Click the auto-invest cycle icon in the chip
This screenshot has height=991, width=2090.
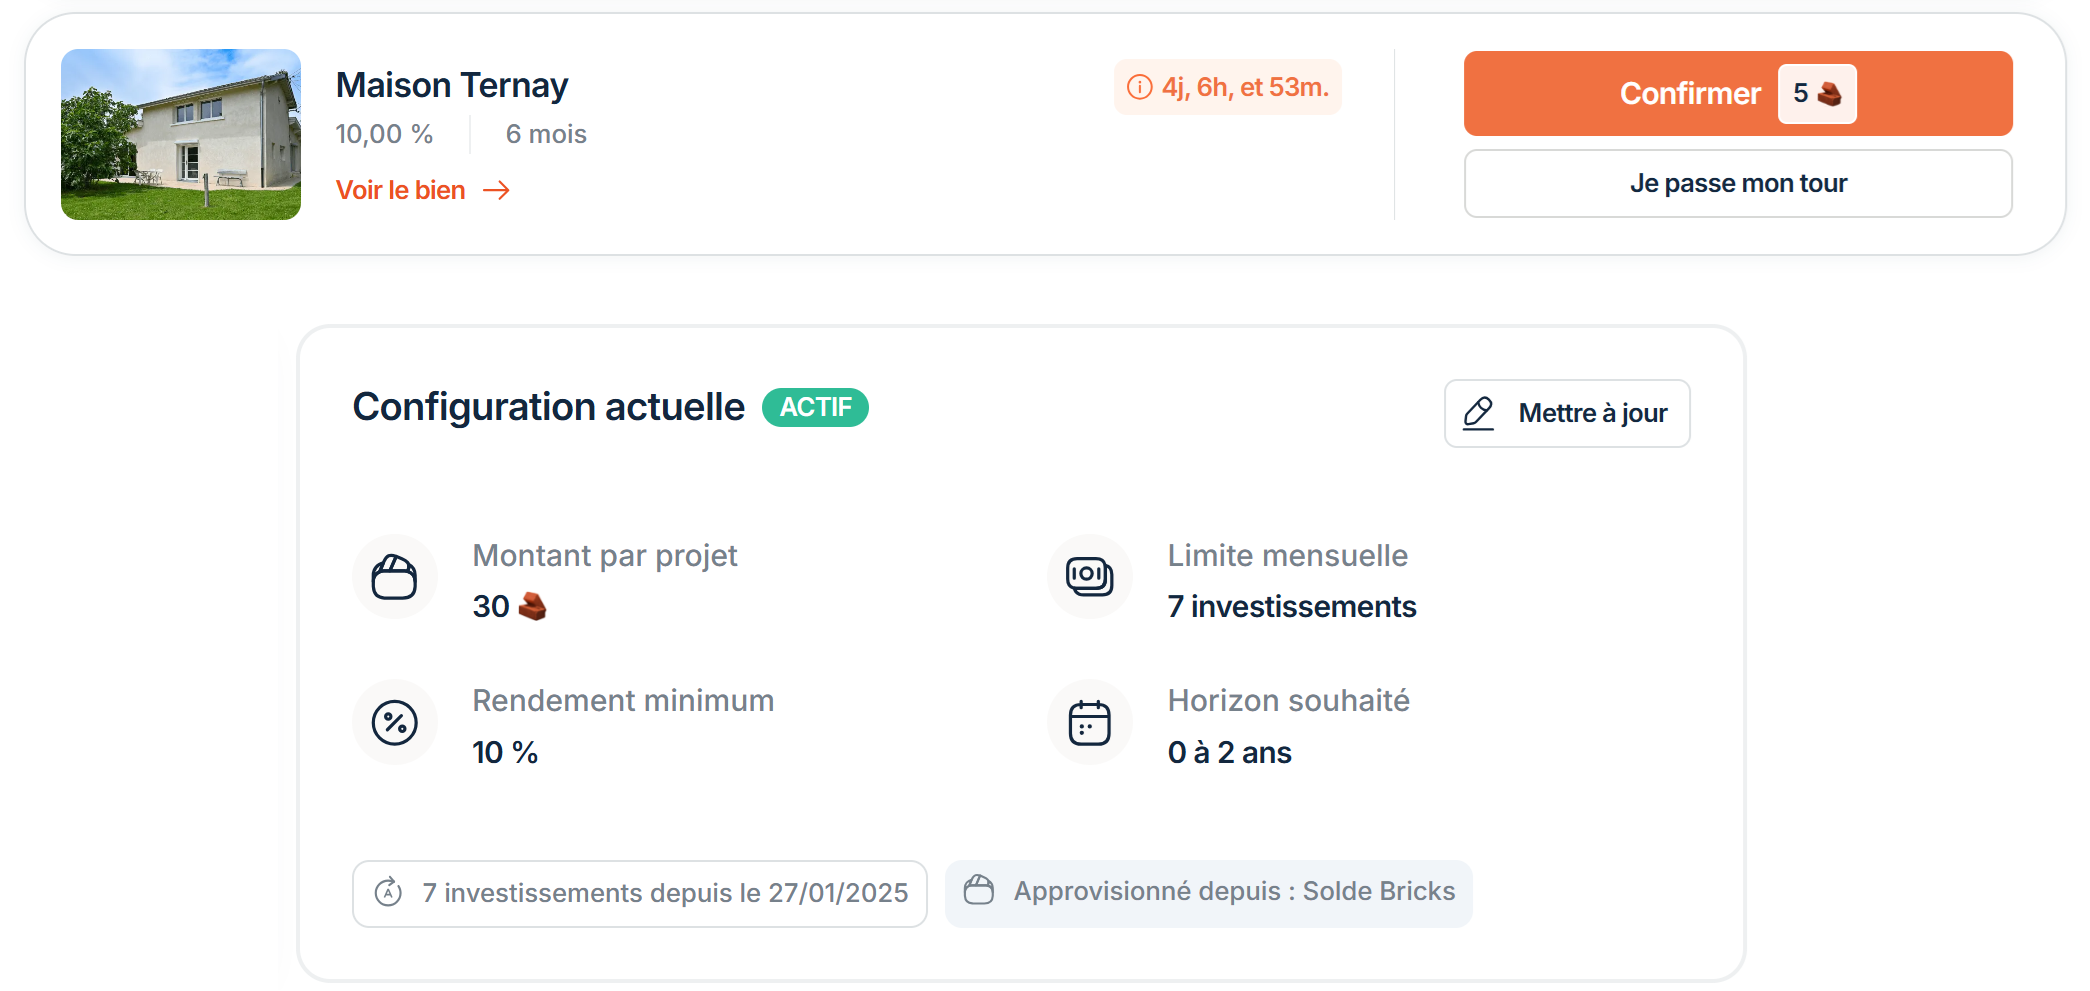coord(388,892)
